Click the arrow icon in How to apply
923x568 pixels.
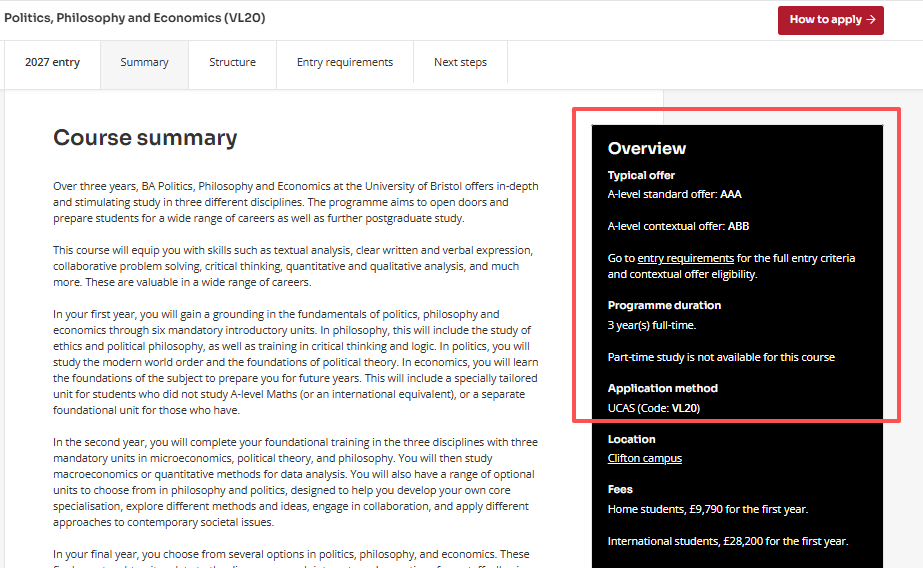pos(871,20)
